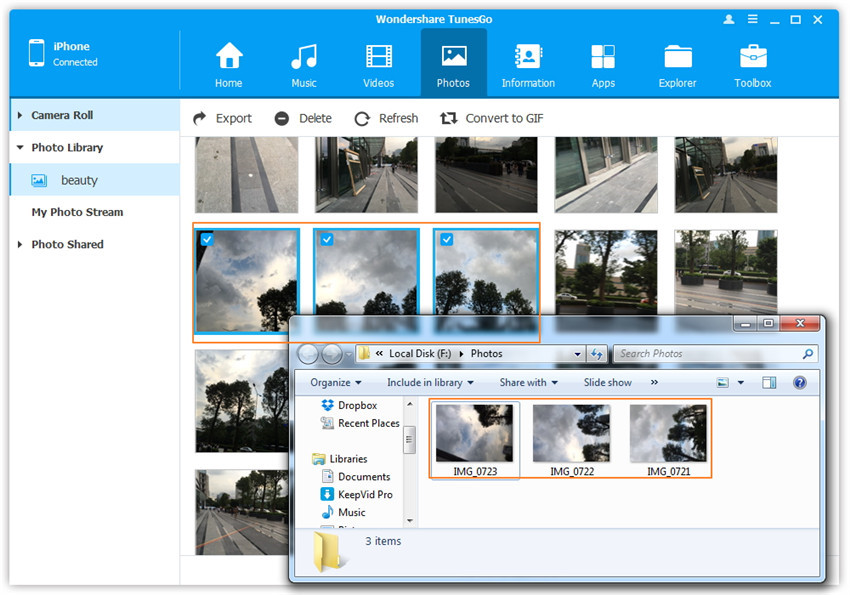Open Music library in navigation pane
This screenshot has width=850, height=595.
tap(344, 513)
